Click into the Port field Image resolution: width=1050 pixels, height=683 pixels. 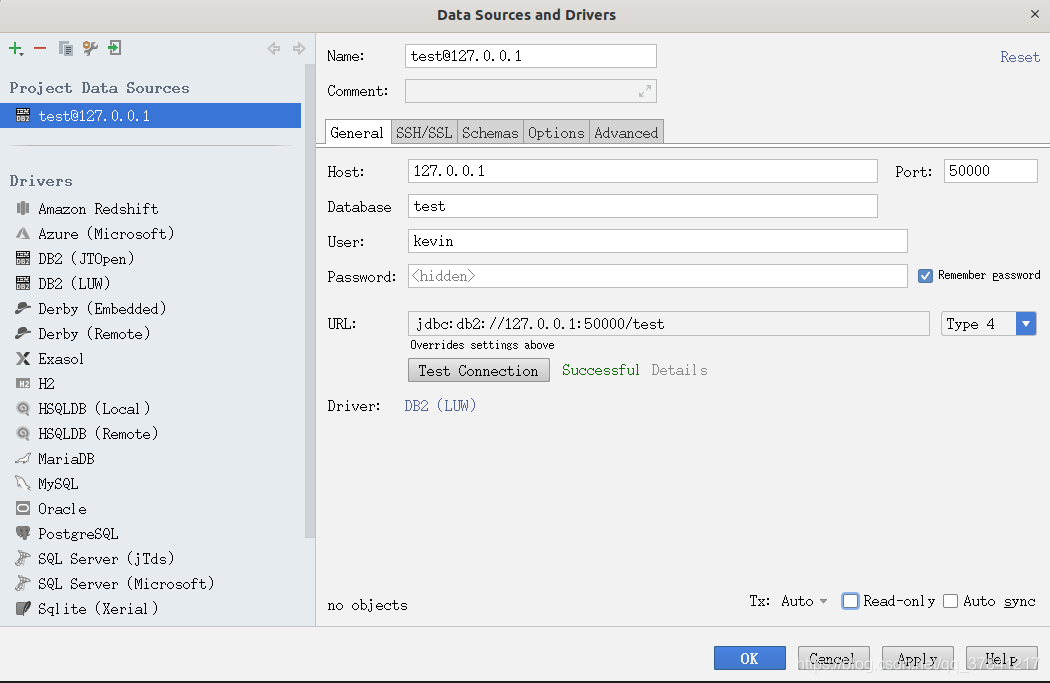pyautogui.click(x=990, y=171)
